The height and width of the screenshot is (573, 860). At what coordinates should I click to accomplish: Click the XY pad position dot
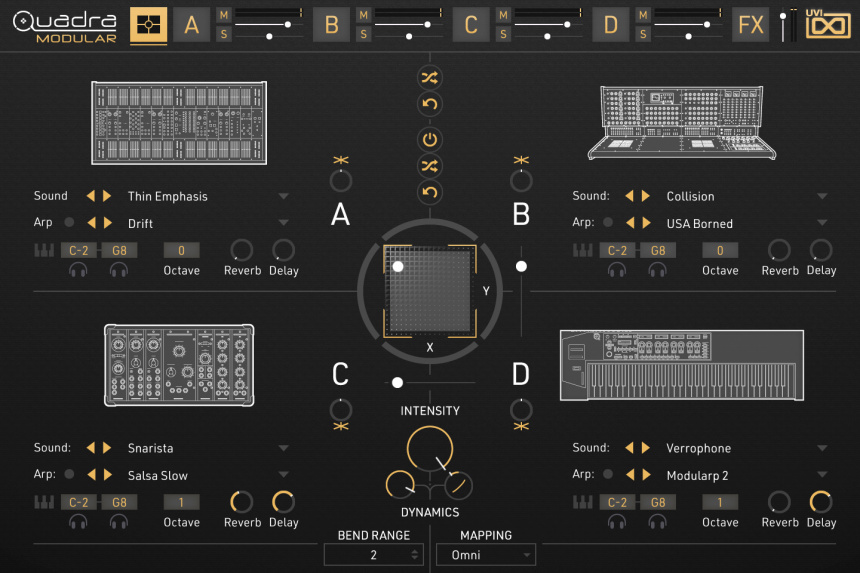(x=398, y=266)
